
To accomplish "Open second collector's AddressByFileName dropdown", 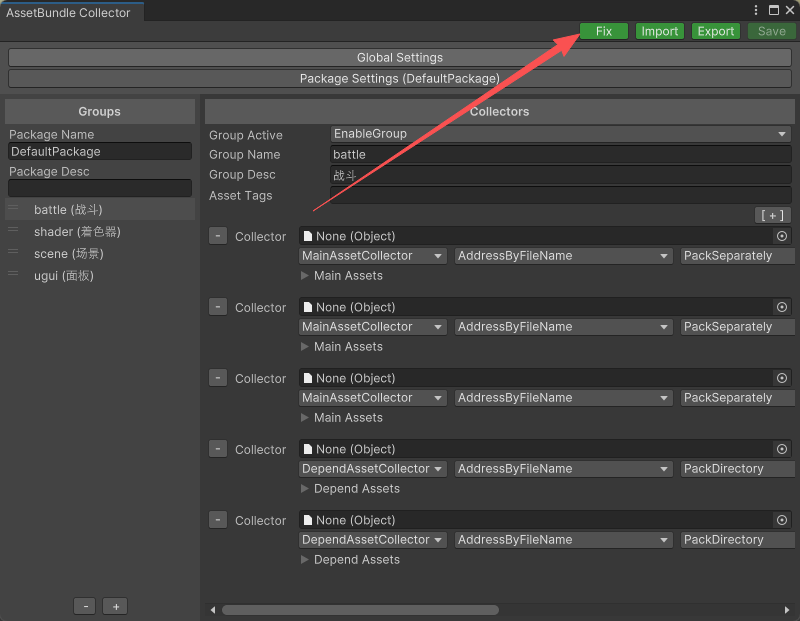I will tap(564, 327).
